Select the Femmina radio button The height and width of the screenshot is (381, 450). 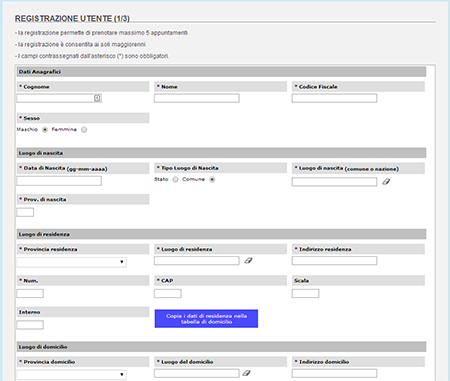click(84, 130)
